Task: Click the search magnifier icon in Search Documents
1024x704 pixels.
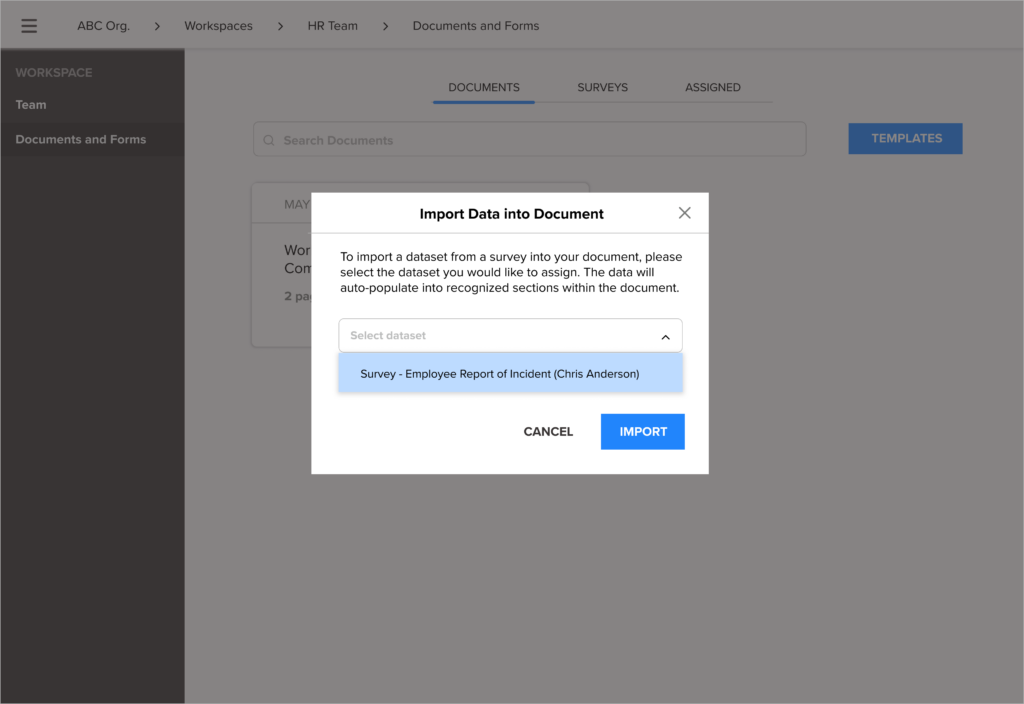Action: pyautogui.click(x=268, y=139)
